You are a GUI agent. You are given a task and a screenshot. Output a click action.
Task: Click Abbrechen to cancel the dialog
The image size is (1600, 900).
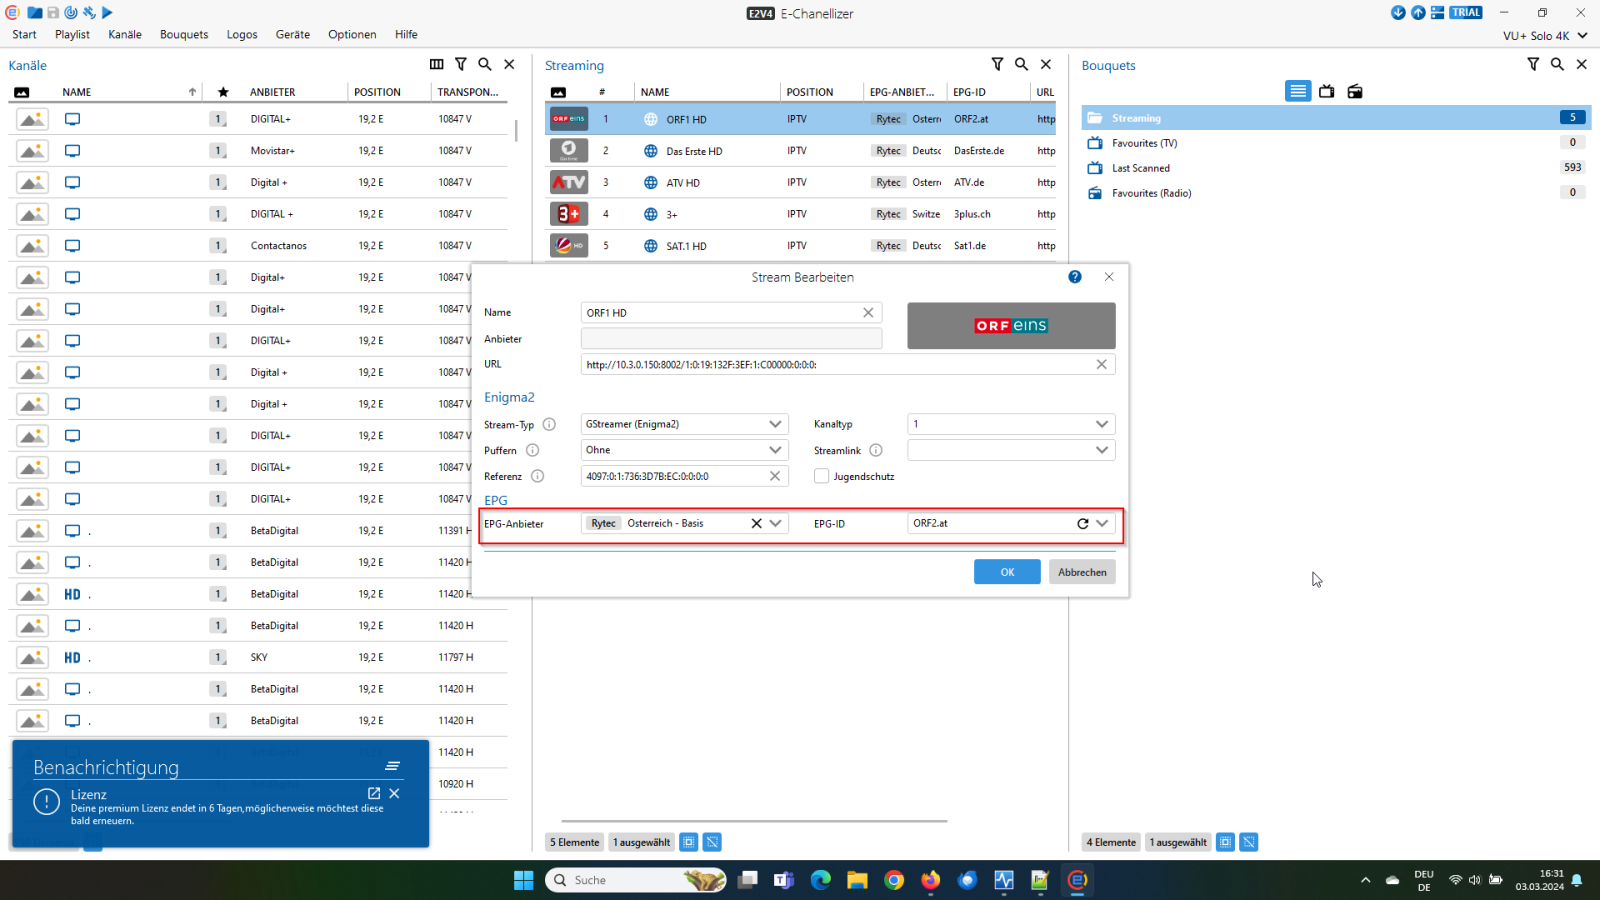coord(1082,571)
